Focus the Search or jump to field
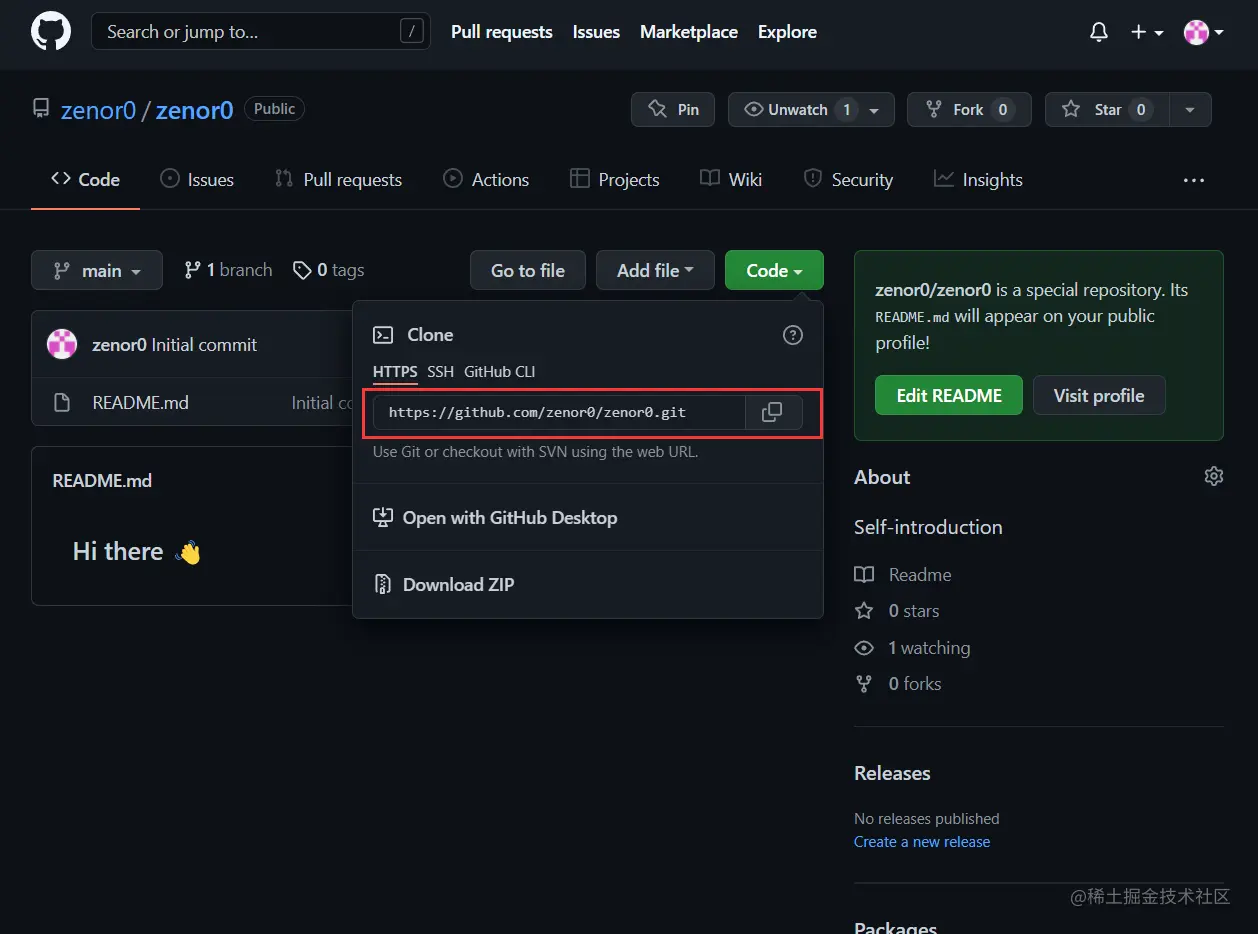Image resolution: width=1258 pixels, height=934 pixels. coord(261,32)
